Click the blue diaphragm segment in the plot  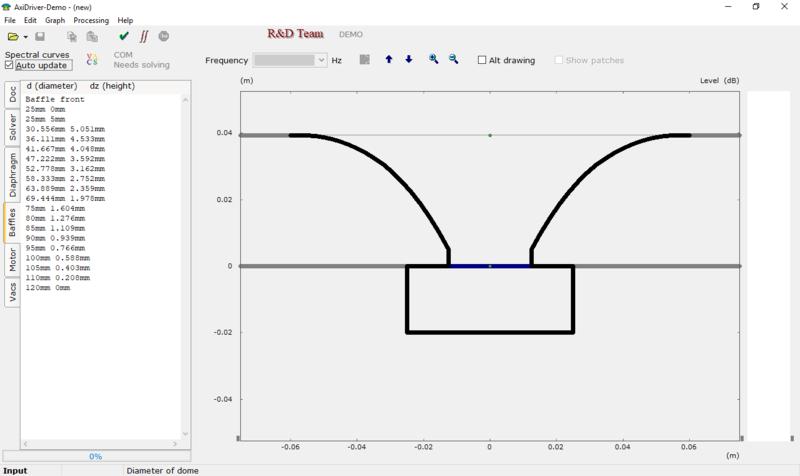(490, 266)
